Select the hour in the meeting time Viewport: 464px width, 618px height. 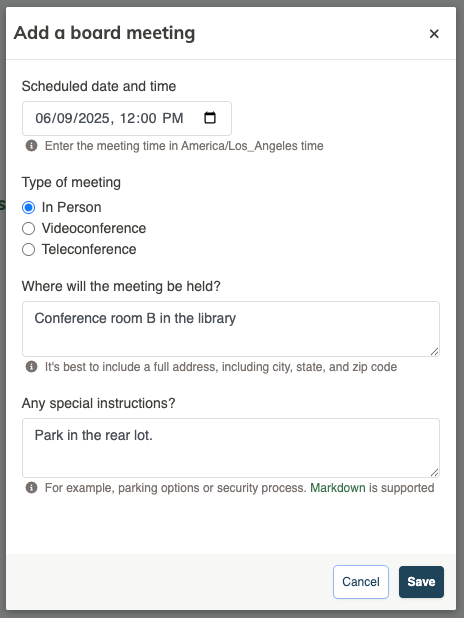pos(127,118)
